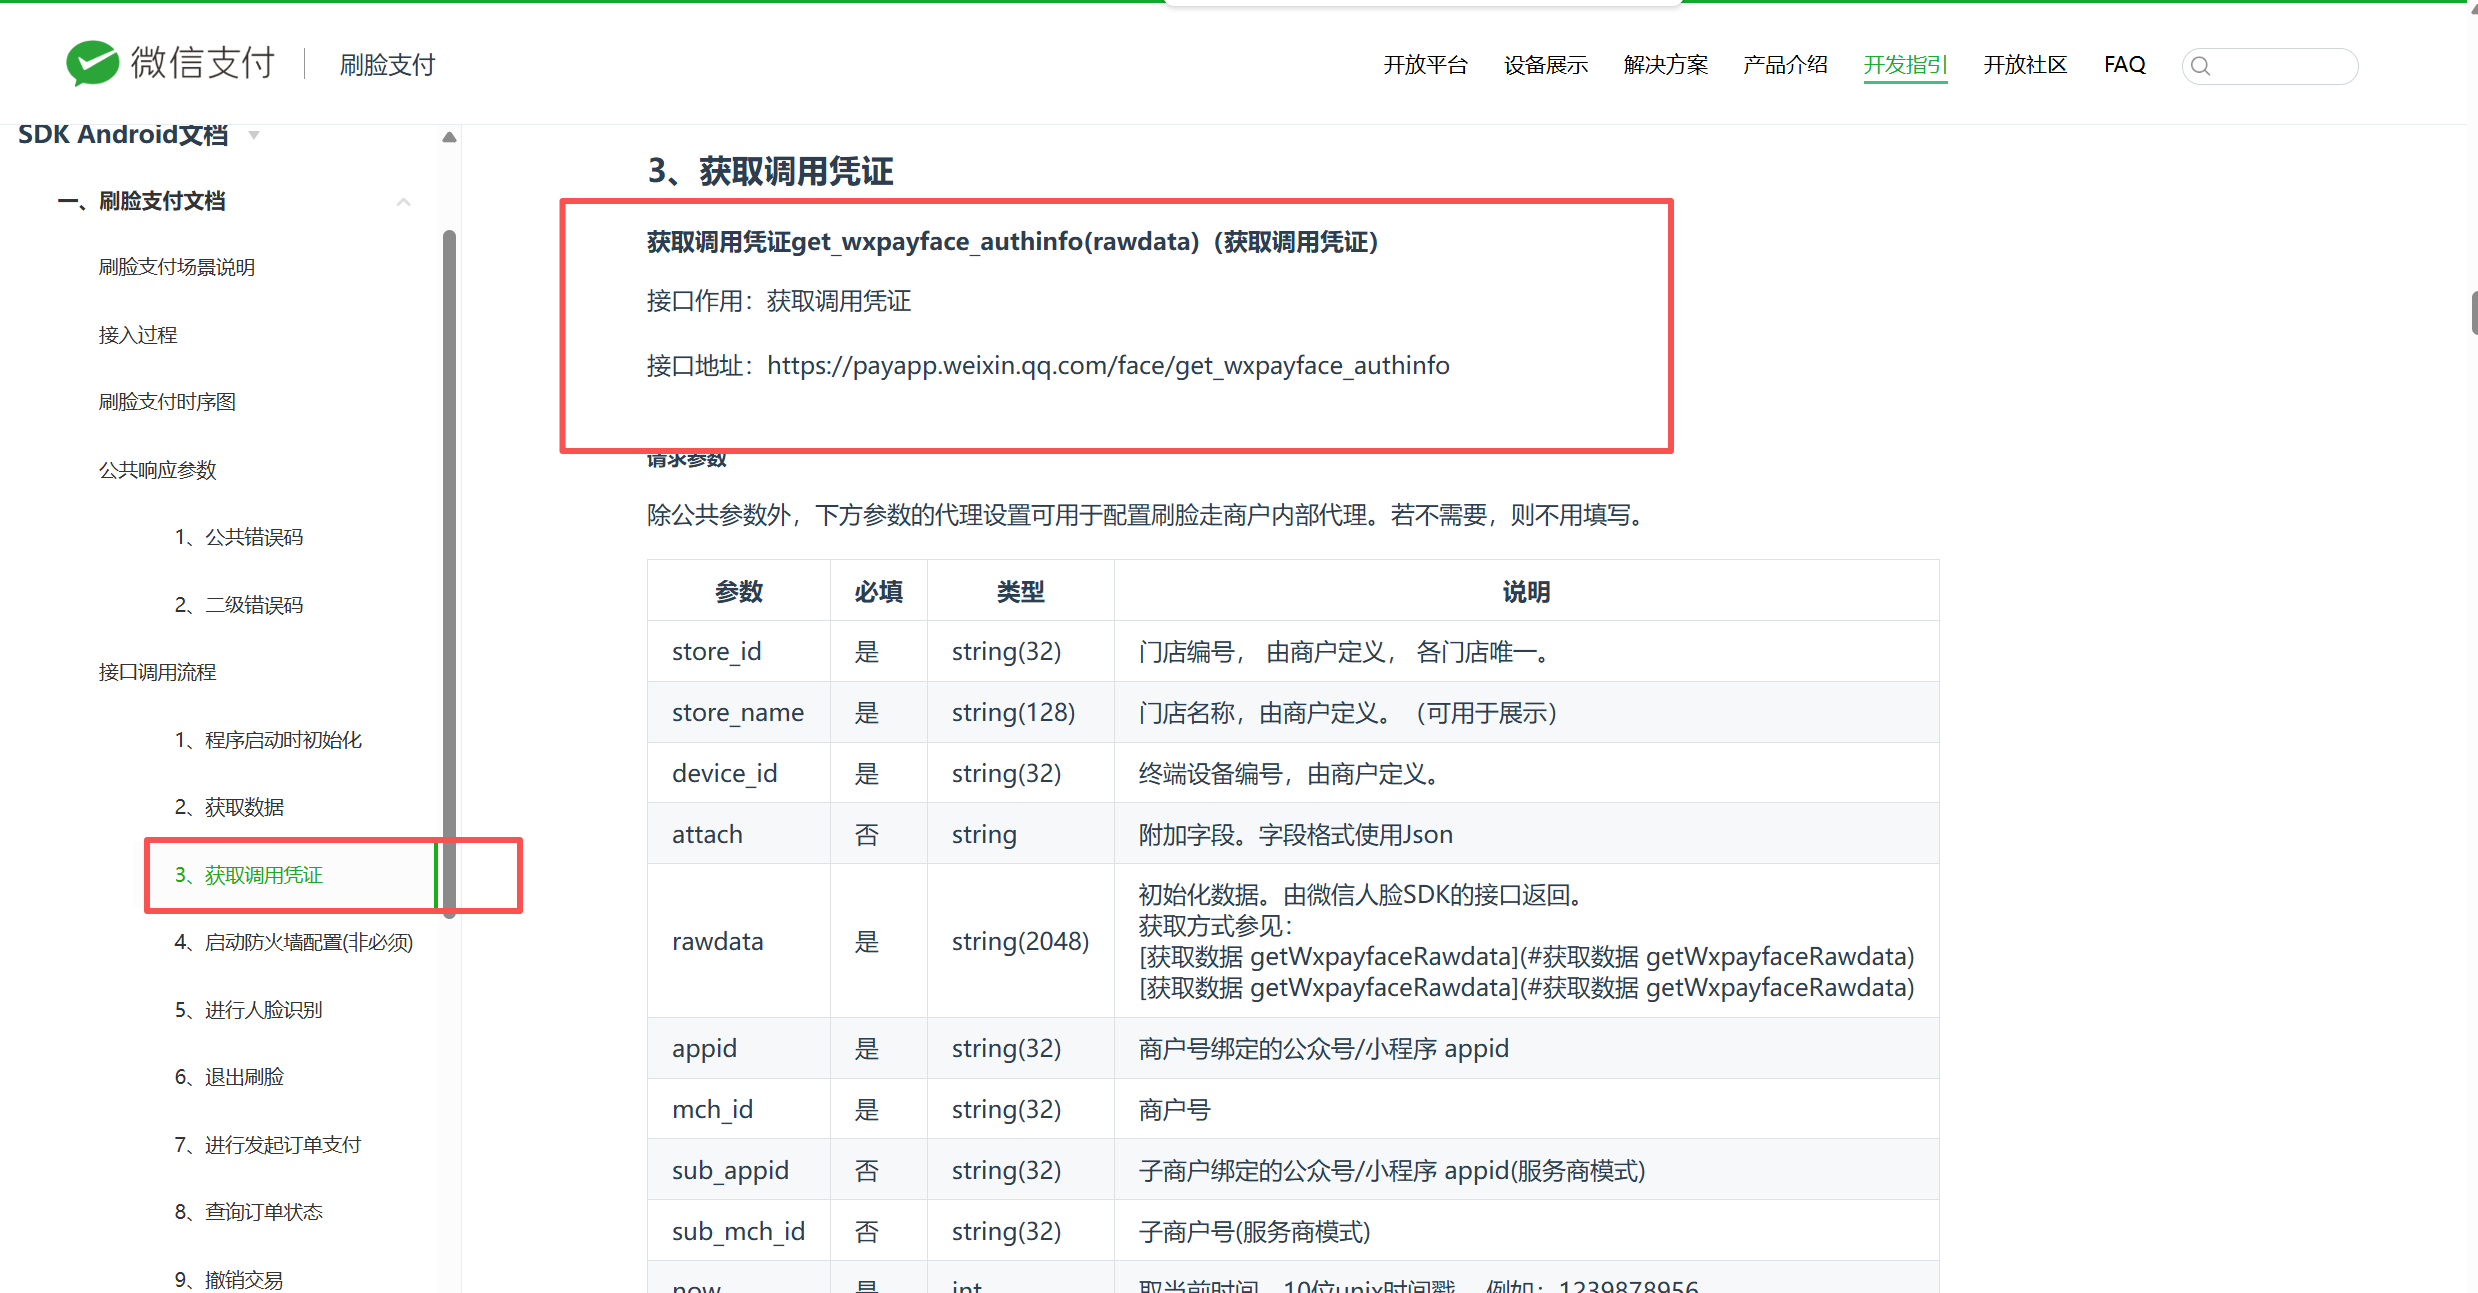The height and width of the screenshot is (1293, 2478).
Task: Open the FAQ page link
Action: [2124, 65]
